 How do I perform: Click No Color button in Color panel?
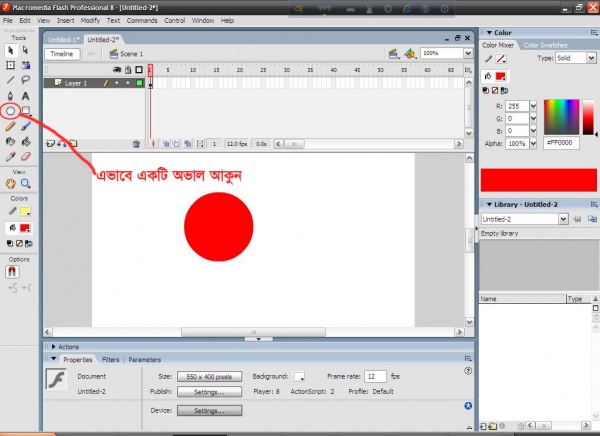coord(495,90)
